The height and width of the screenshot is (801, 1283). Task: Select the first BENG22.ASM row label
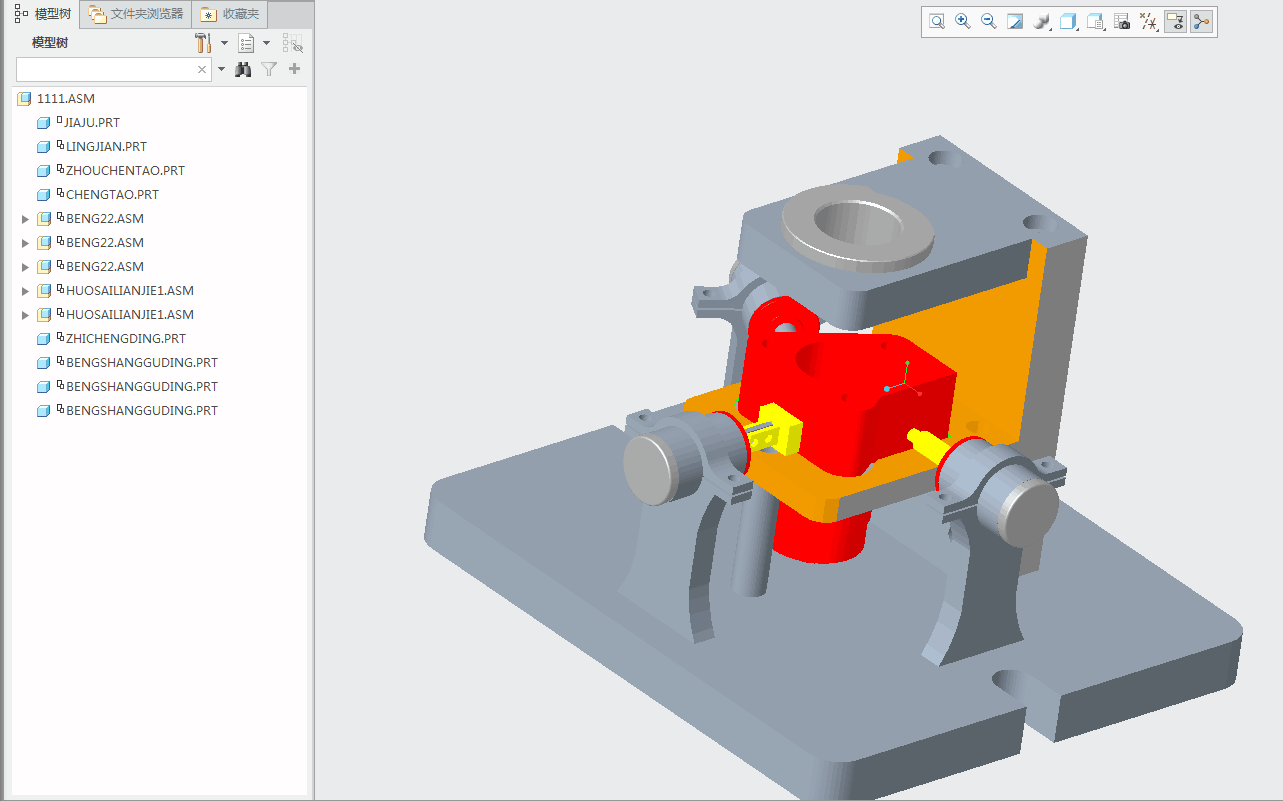pyautogui.click(x=105, y=219)
